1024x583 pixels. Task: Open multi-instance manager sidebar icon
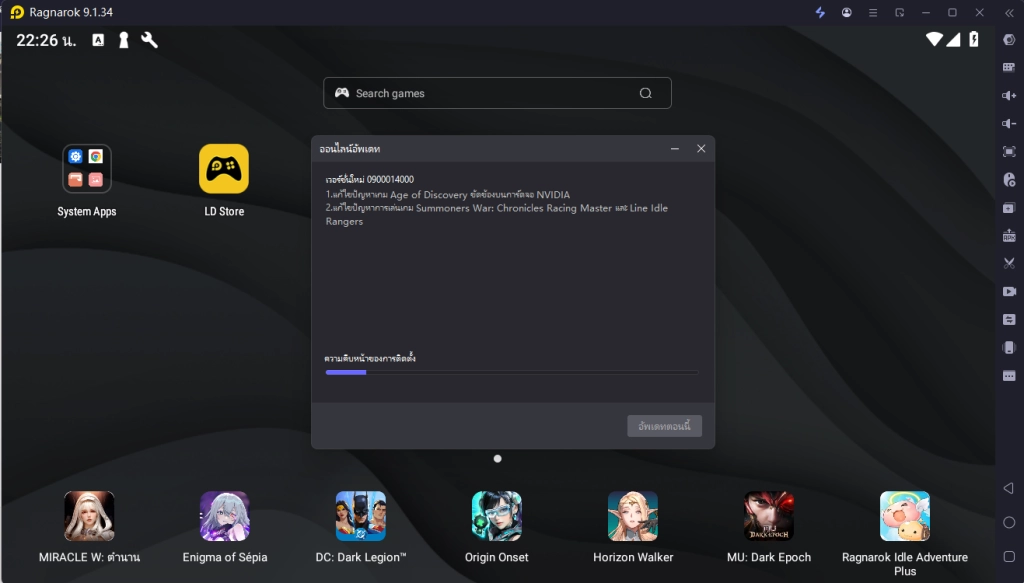coord(1009,208)
